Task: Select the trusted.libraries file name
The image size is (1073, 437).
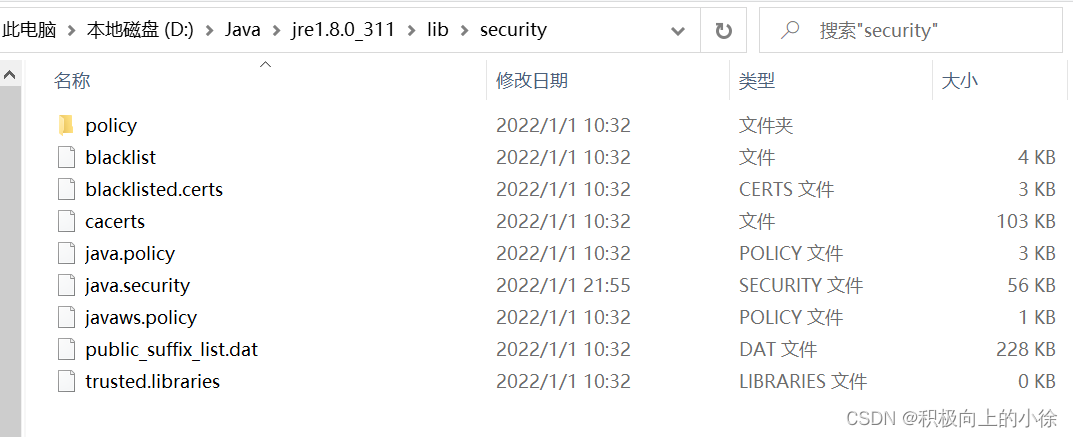Action: click(153, 381)
